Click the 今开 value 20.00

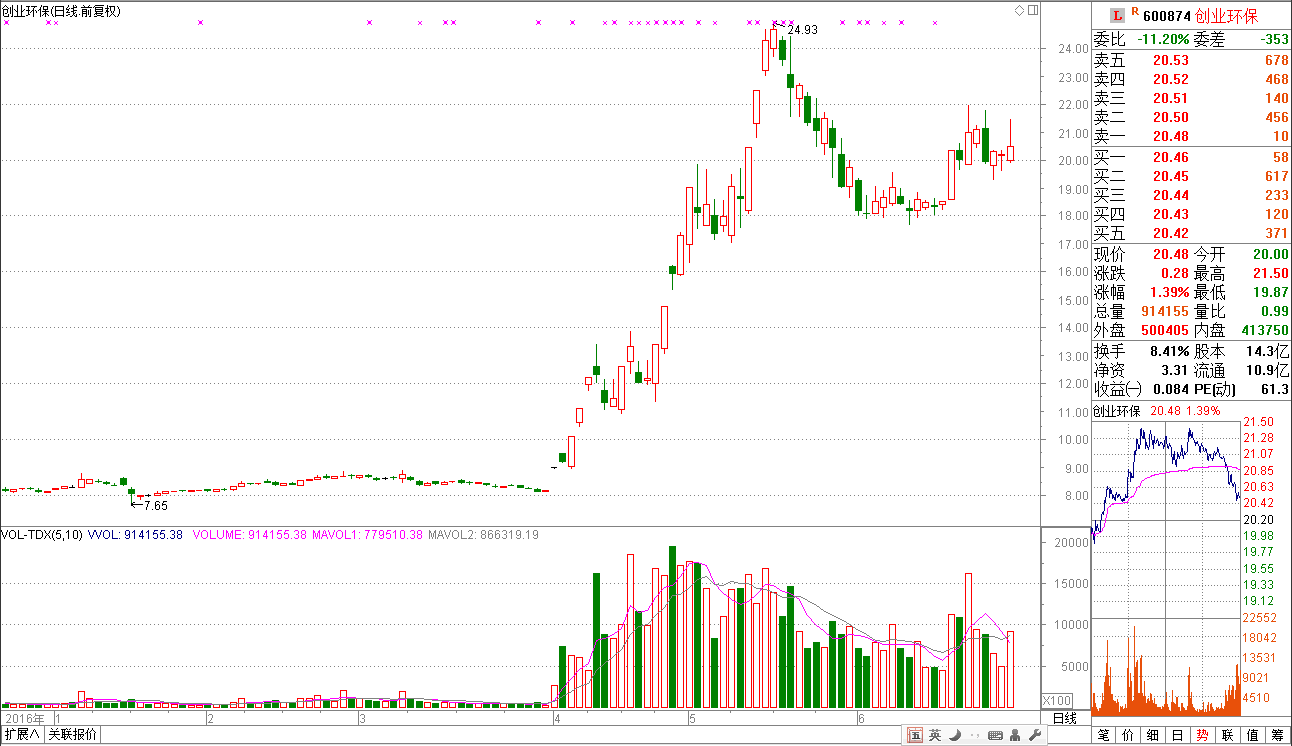1271,254
